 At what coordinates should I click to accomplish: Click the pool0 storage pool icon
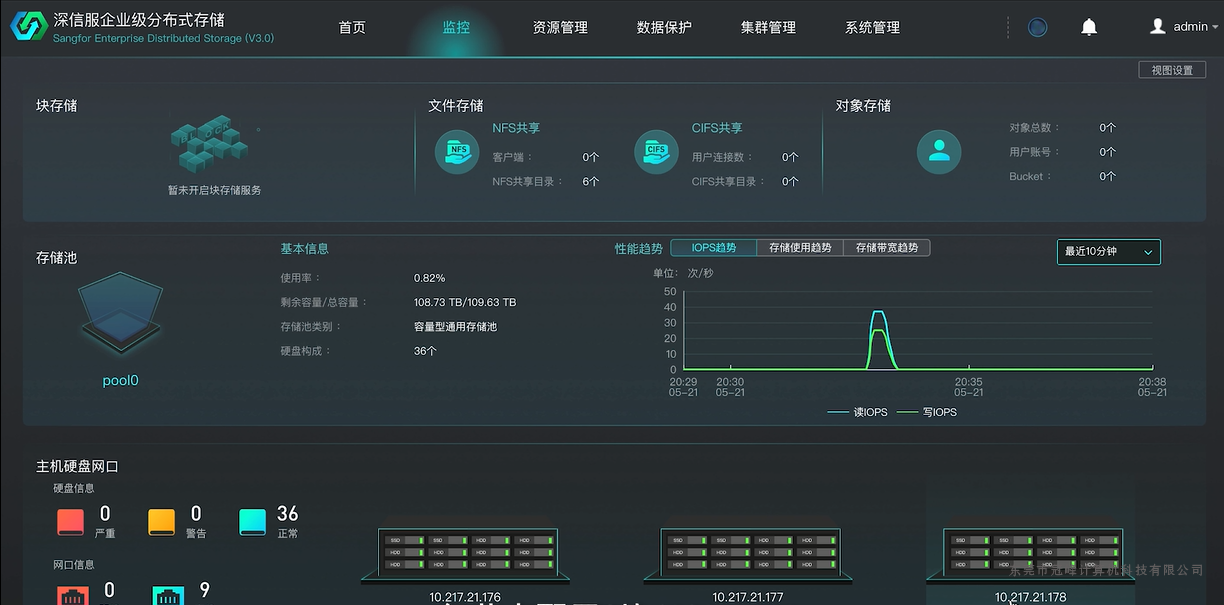pyautogui.click(x=120, y=313)
